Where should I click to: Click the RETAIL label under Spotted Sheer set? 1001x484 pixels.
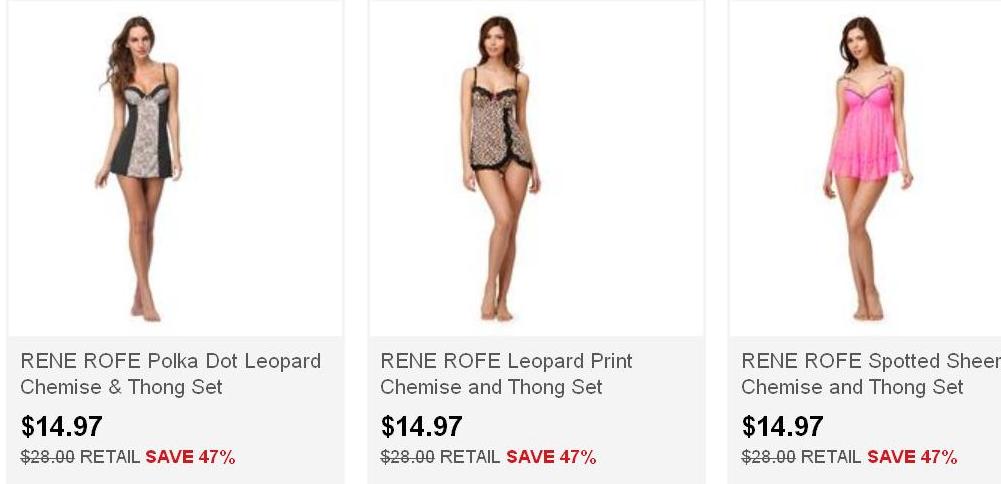click(831, 457)
